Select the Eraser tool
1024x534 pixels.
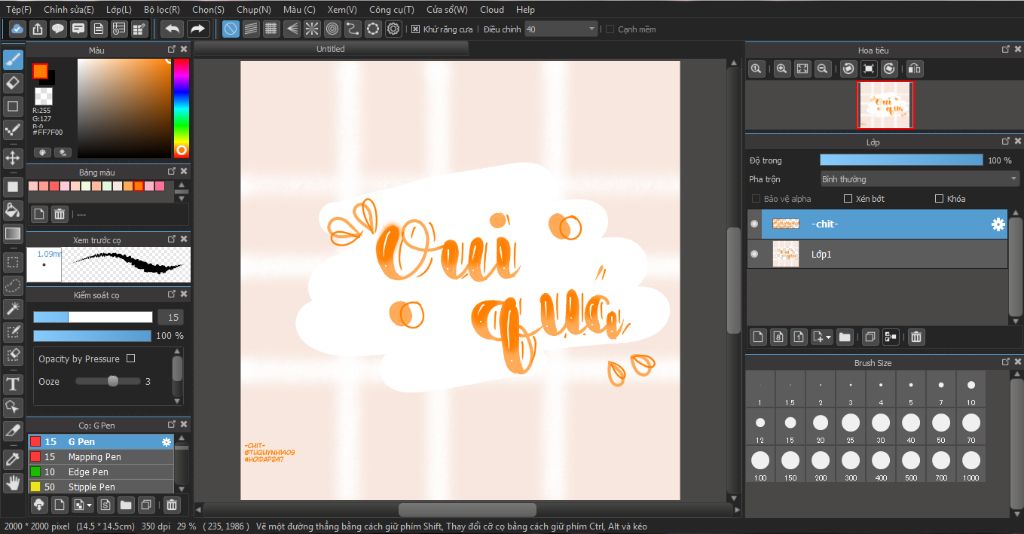[13, 83]
